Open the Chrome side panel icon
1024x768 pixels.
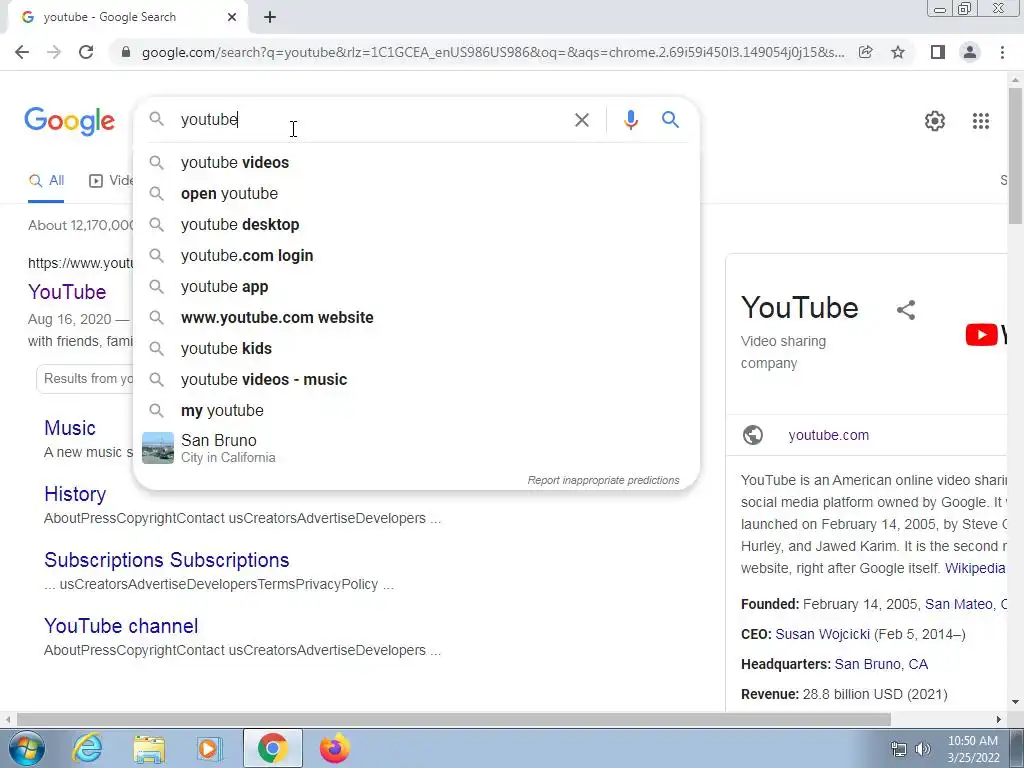(938, 52)
